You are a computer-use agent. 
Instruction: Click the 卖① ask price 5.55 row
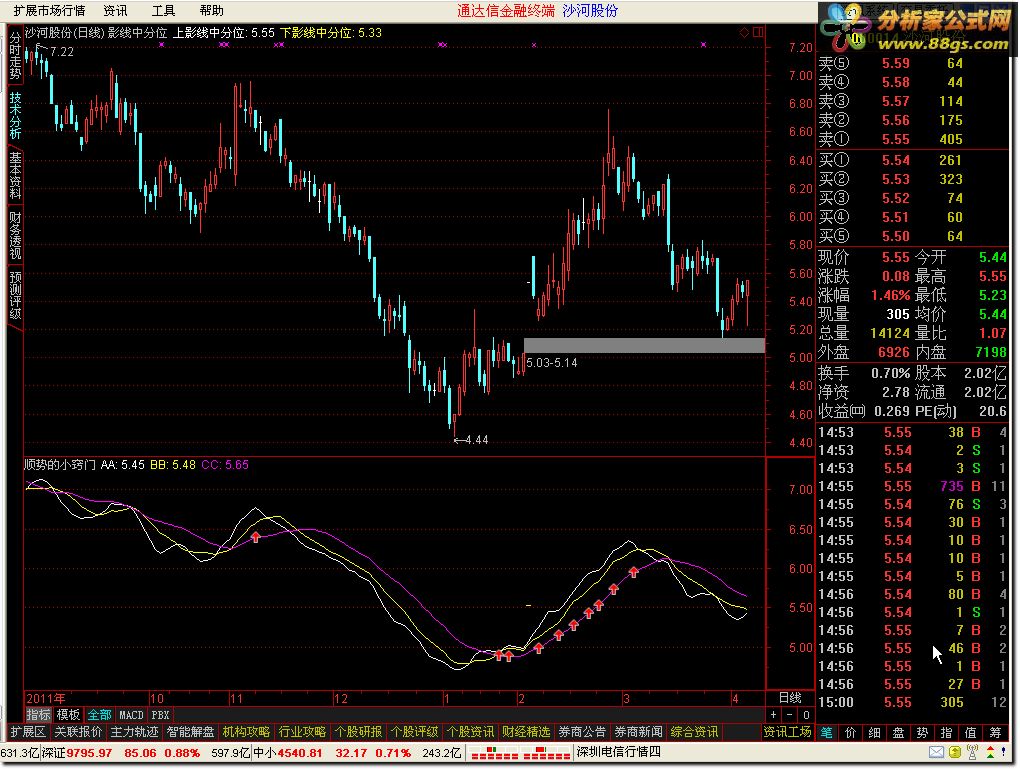(913, 139)
